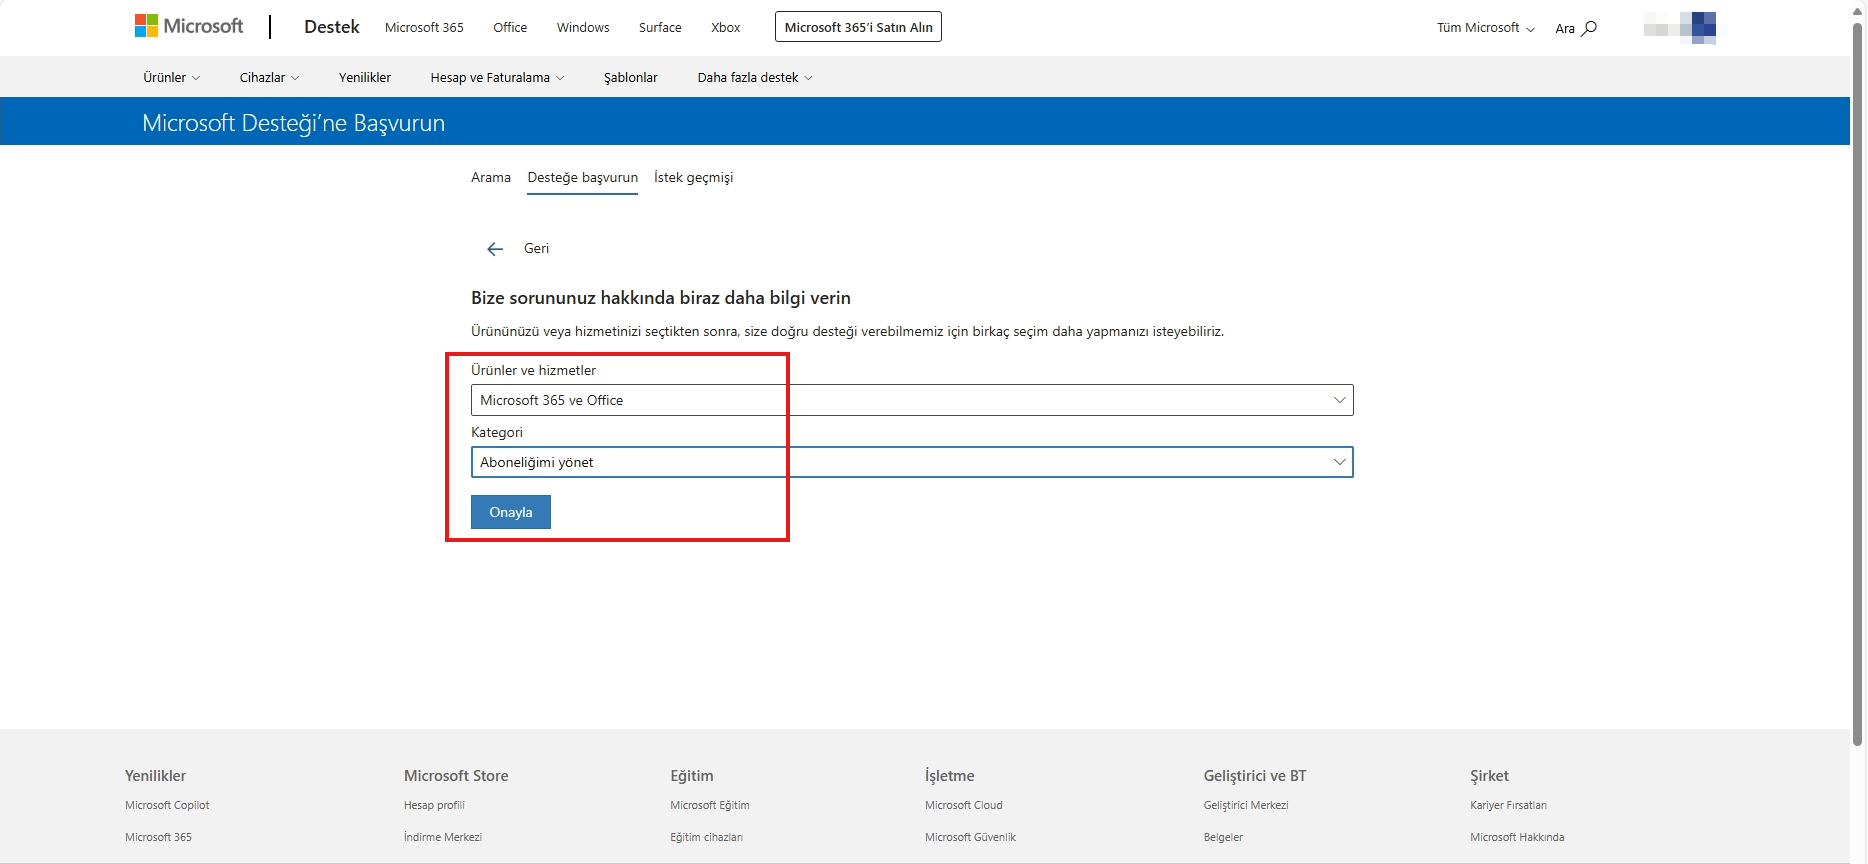Click the Microsoft Desteği'ne Başvurun heading

(293, 123)
